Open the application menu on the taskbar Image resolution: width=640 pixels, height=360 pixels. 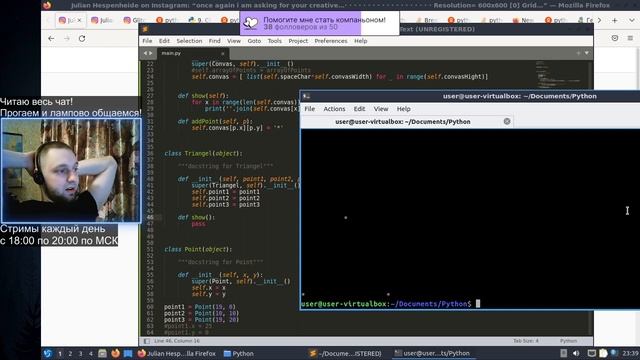[x=48, y=353]
